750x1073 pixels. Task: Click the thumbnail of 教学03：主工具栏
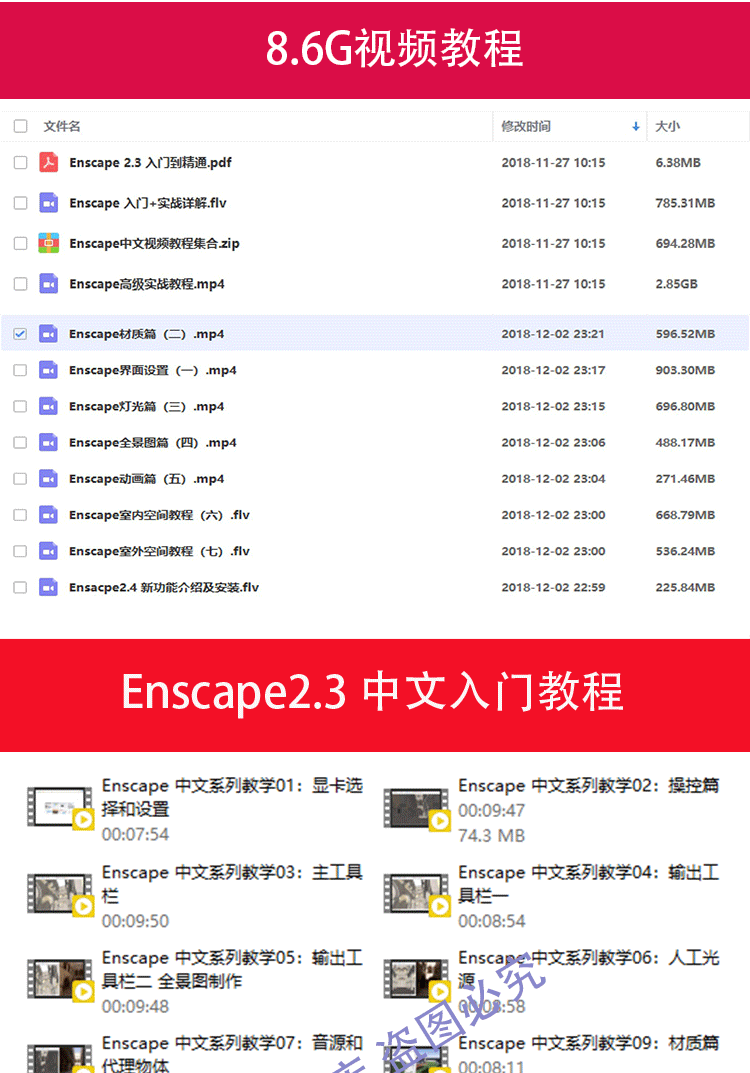point(60,893)
